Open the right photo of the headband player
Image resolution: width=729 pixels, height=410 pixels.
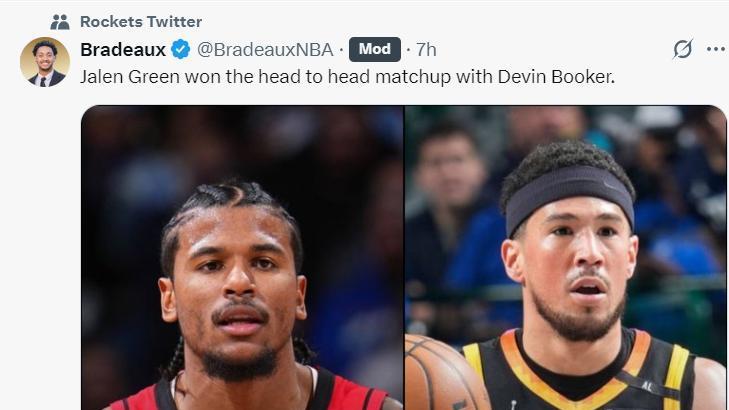point(566,258)
